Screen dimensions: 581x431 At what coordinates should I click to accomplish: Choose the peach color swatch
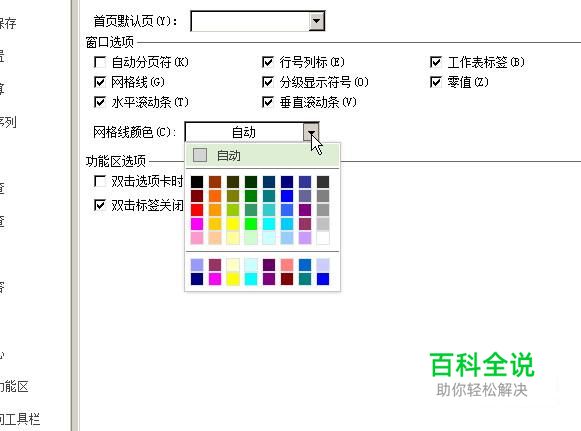215,238
